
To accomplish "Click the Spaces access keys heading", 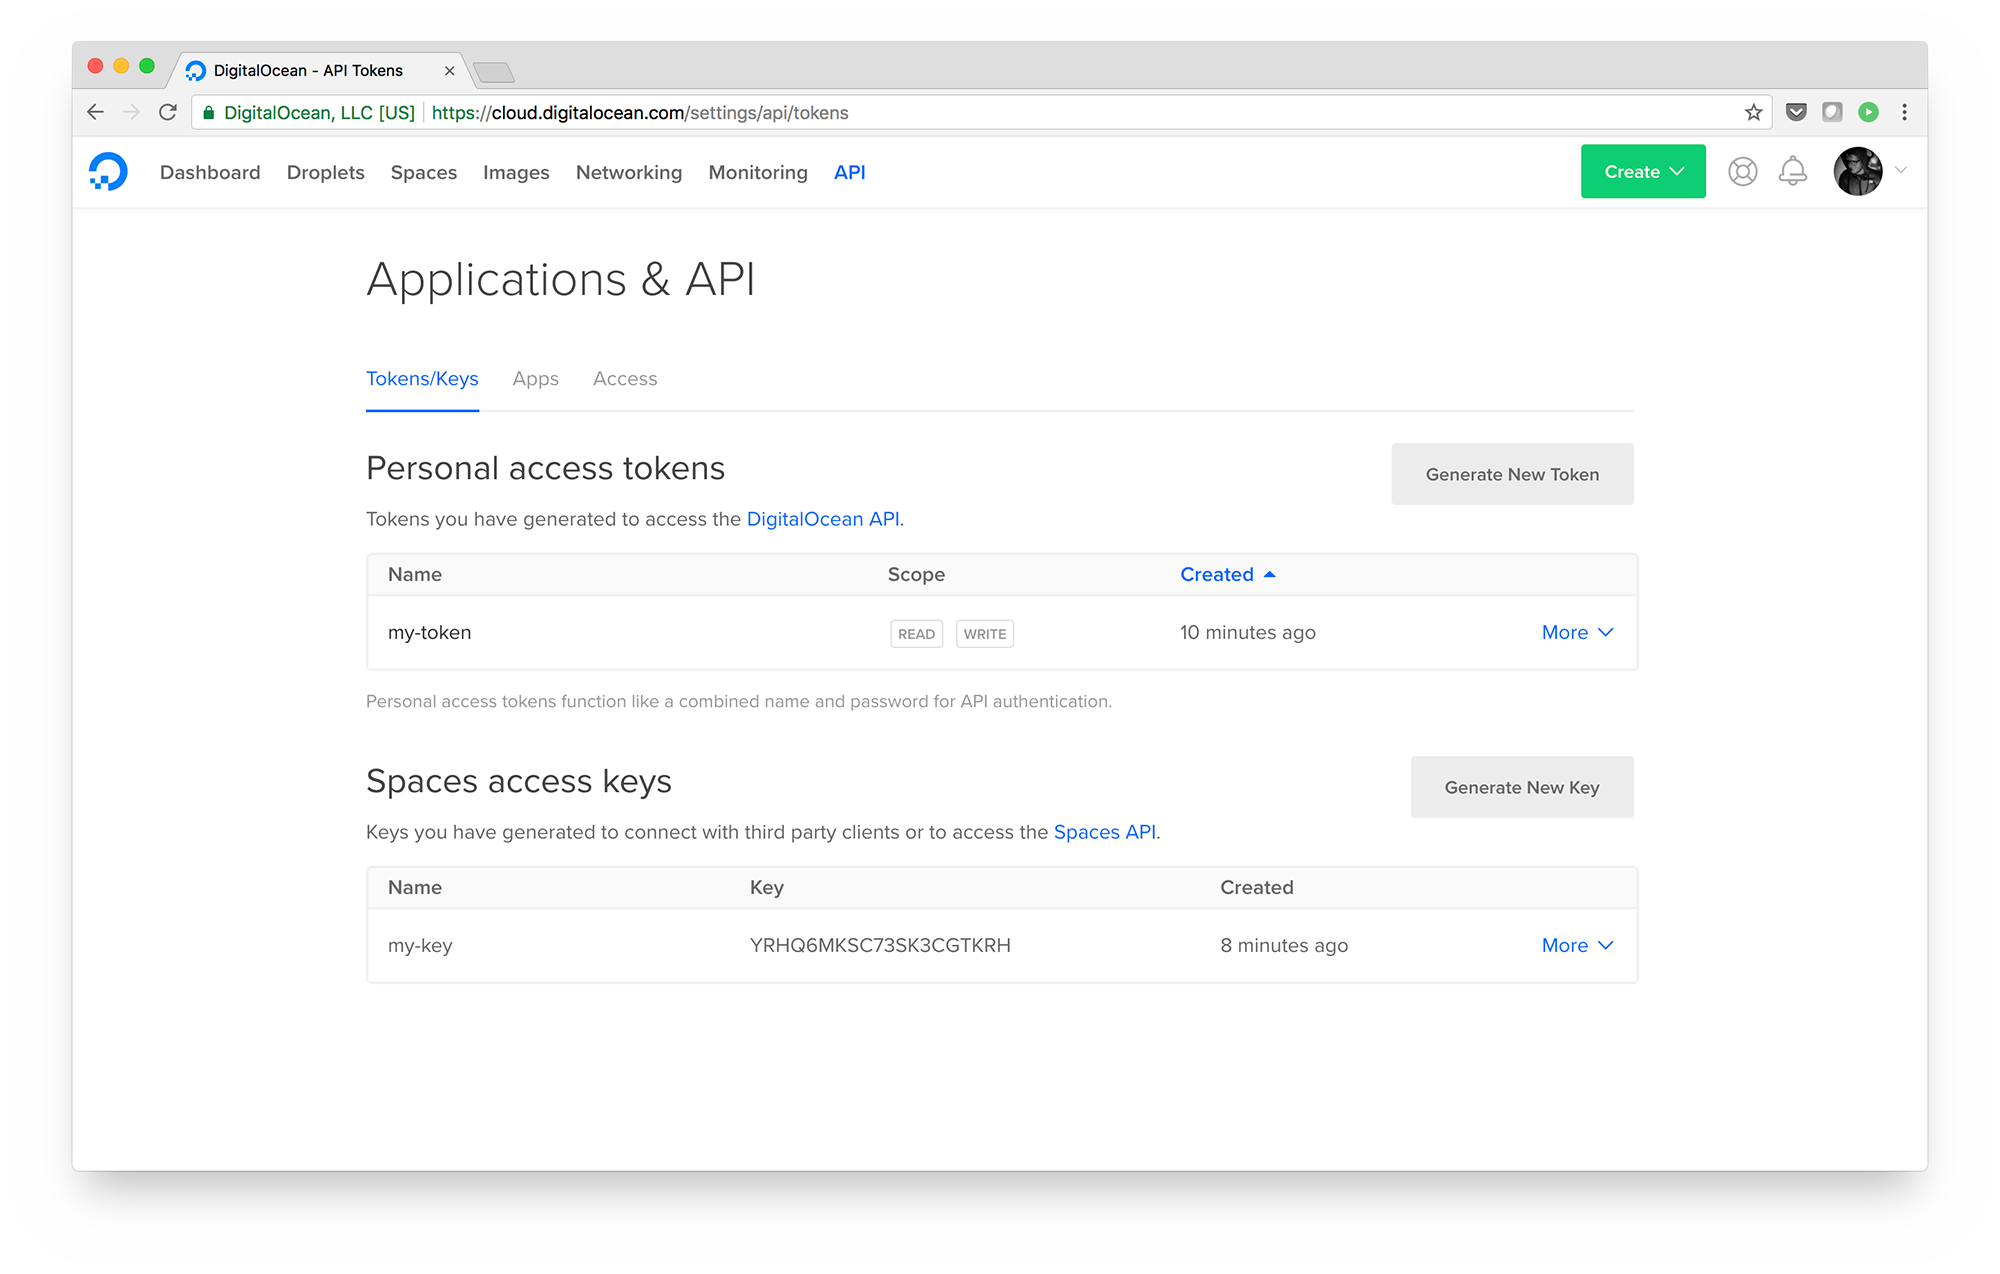I will tap(519, 781).
